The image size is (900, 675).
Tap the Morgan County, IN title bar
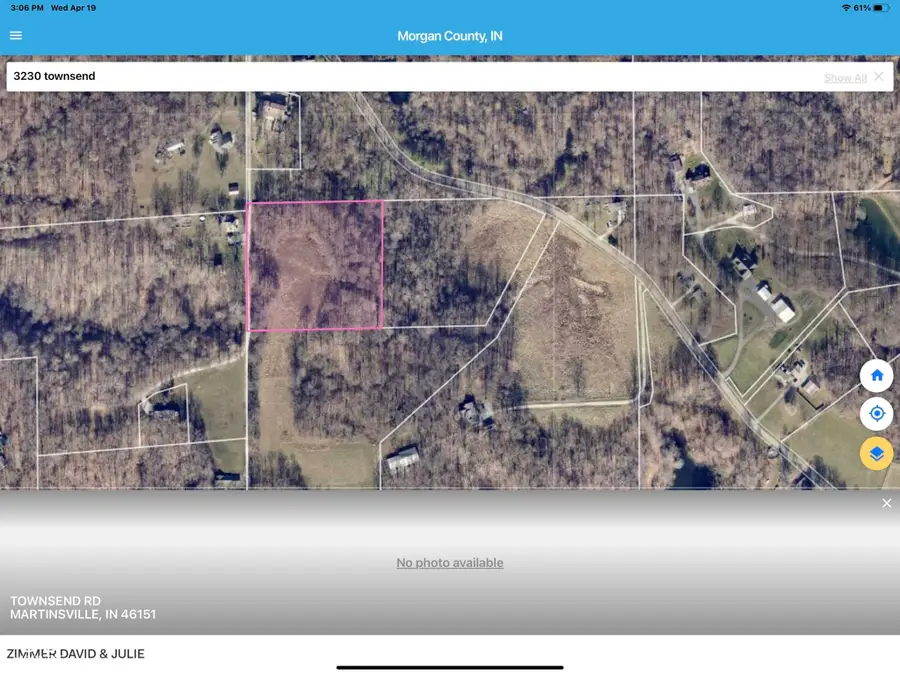pos(449,35)
